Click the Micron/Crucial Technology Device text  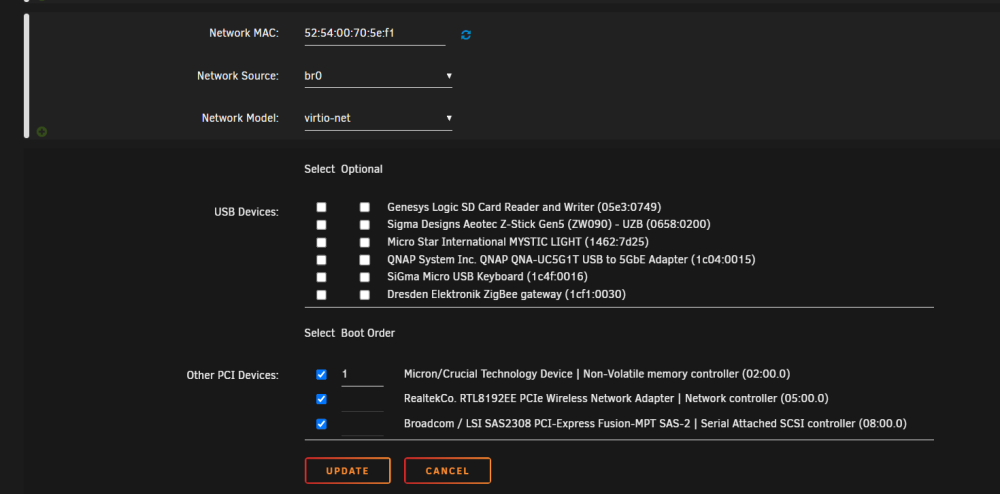[x=597, y=374]
